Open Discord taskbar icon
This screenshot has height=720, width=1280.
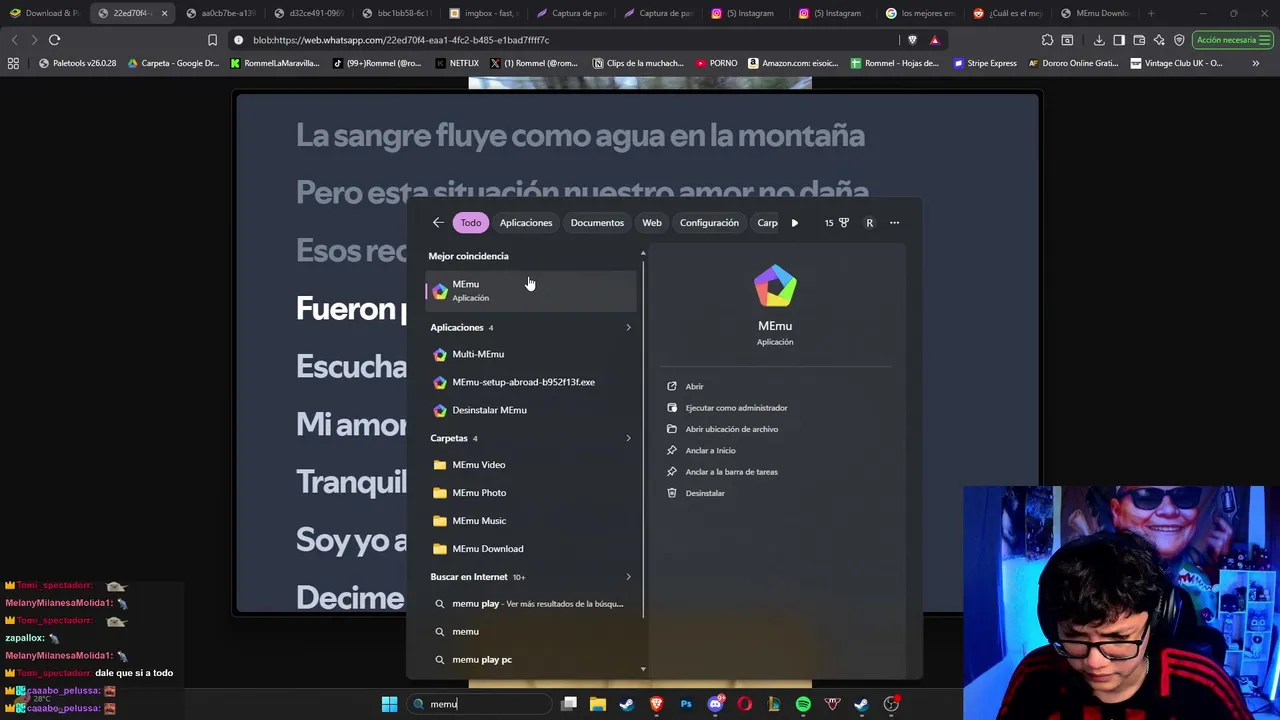click(715, 704)
